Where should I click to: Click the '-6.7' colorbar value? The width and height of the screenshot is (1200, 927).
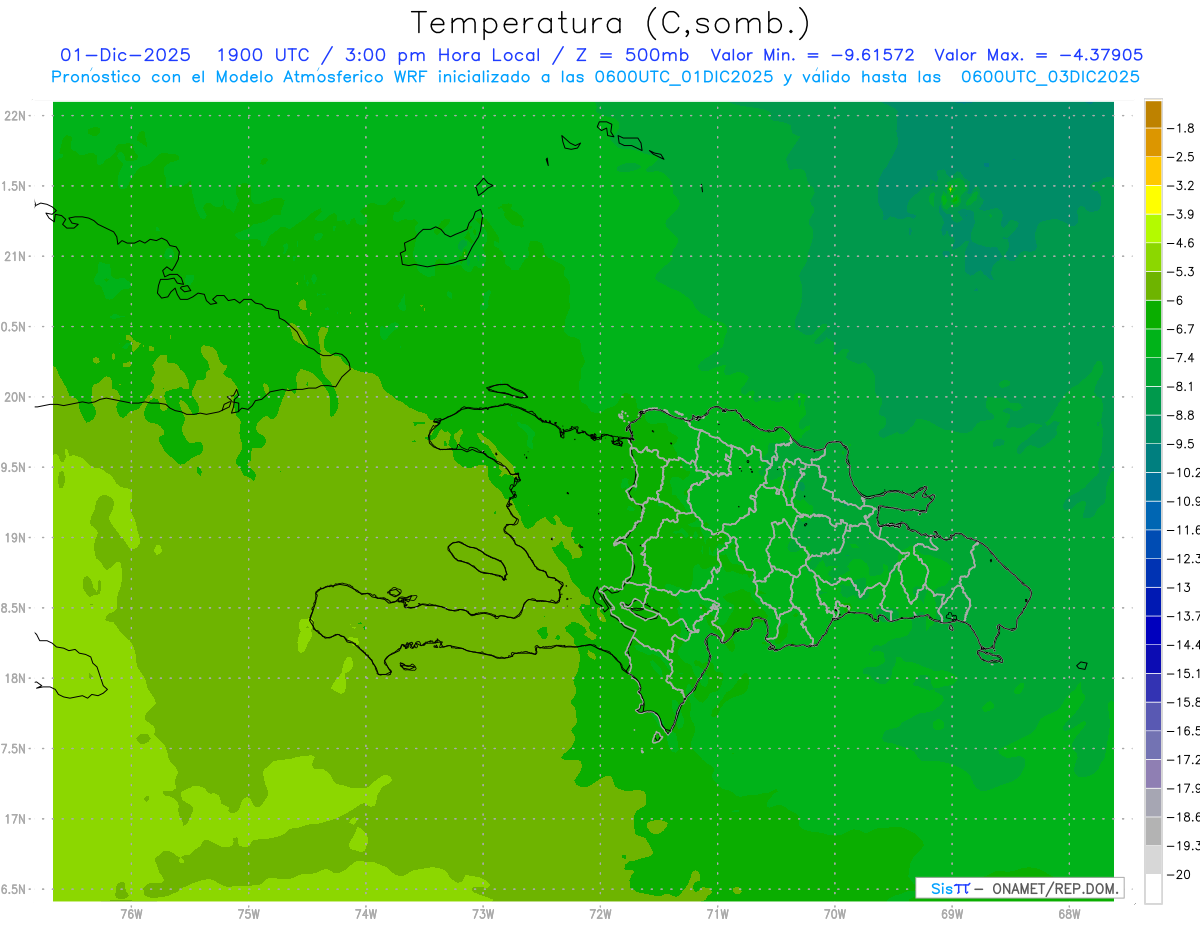[x=1183, y=329]
